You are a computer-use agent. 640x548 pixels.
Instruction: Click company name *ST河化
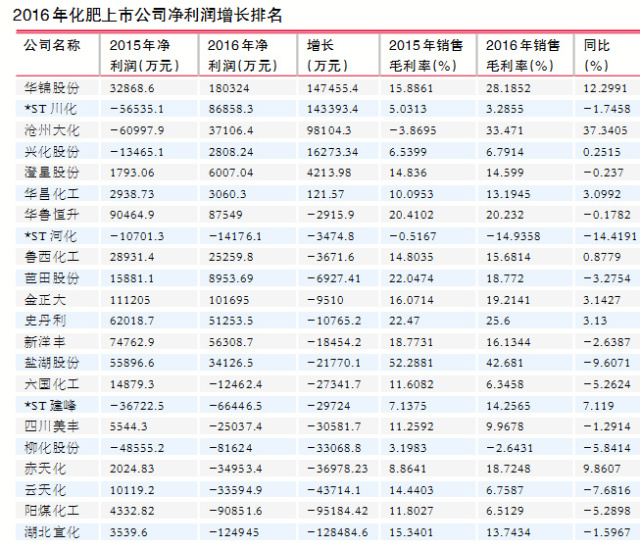click(50, 236)
